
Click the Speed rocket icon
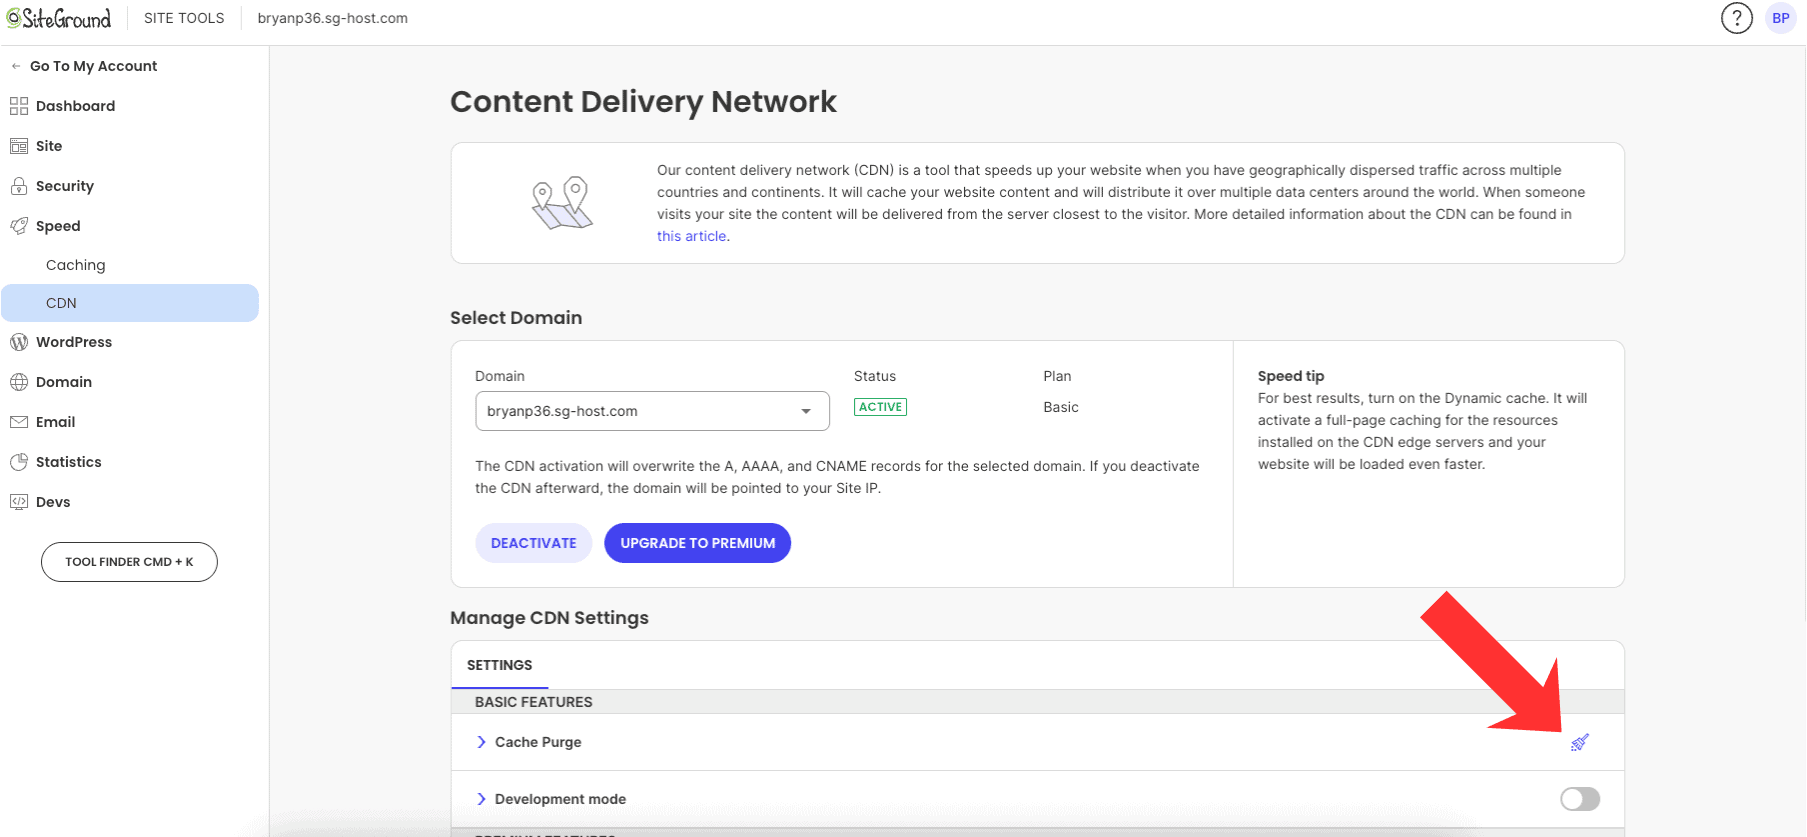click(x=19, y=226)
